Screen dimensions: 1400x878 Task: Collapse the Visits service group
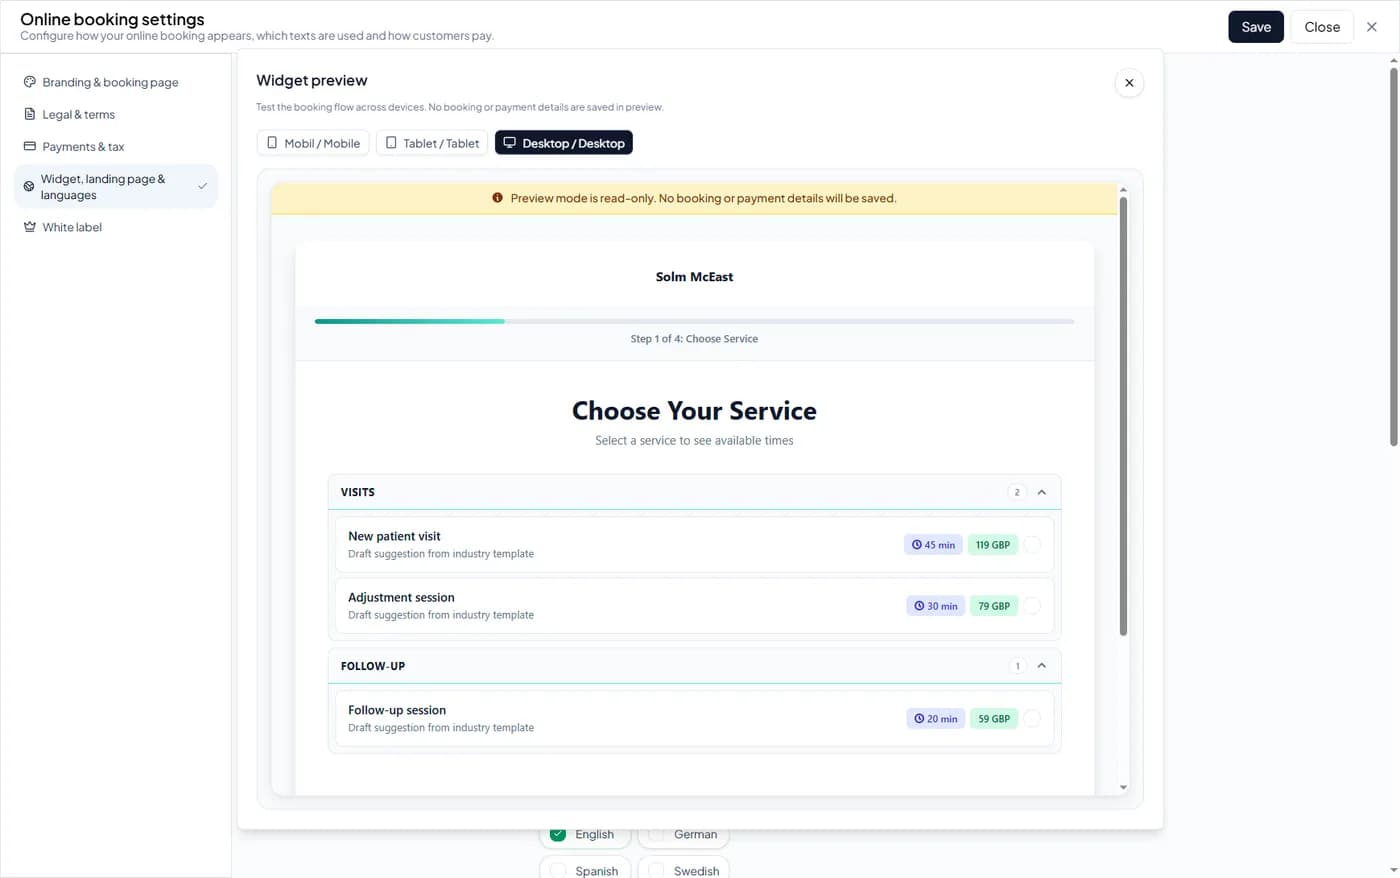pyautogui.click(x=1041, y=492)
